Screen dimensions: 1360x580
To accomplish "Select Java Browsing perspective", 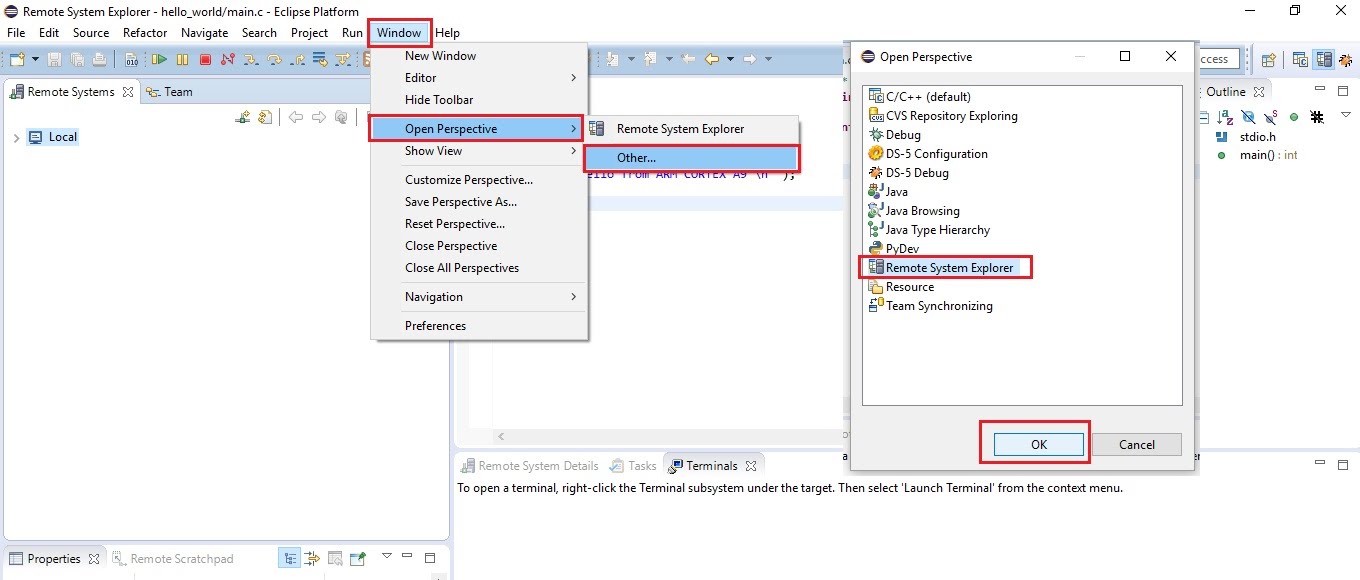I will coord(914,211).
